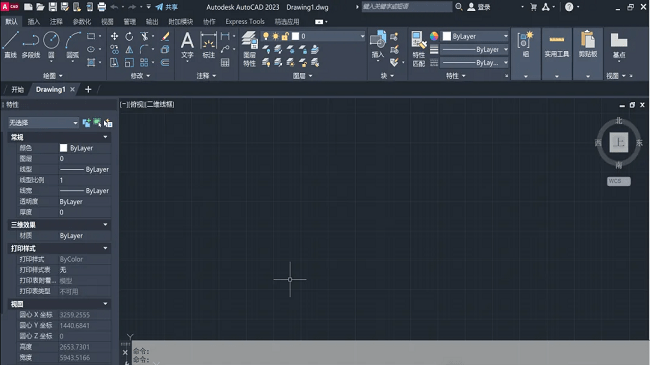Image resolution: width=650 pixels, height=365 pixels.
Task: Click the Quick Select icon in properties palette
Action: 108,123
